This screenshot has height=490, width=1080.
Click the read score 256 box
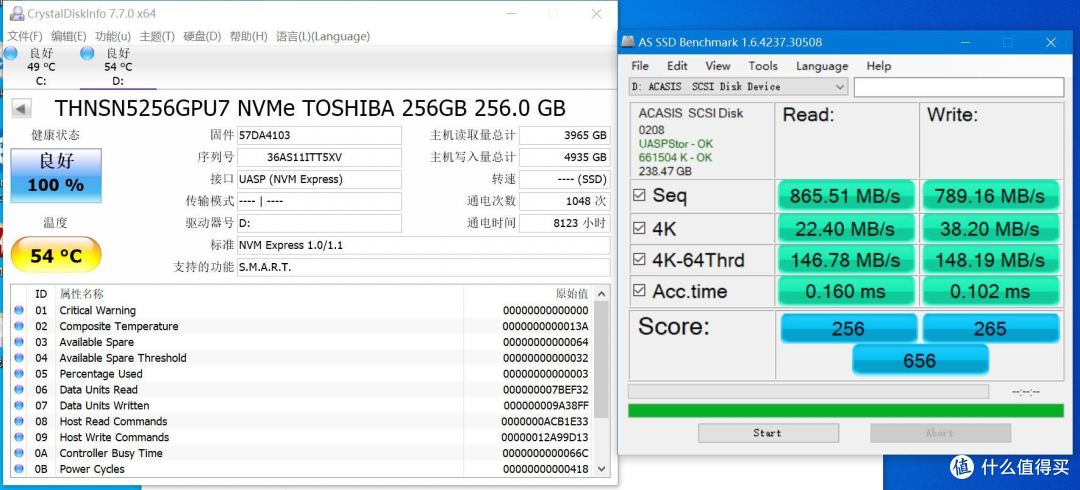(x=848, y=329)
